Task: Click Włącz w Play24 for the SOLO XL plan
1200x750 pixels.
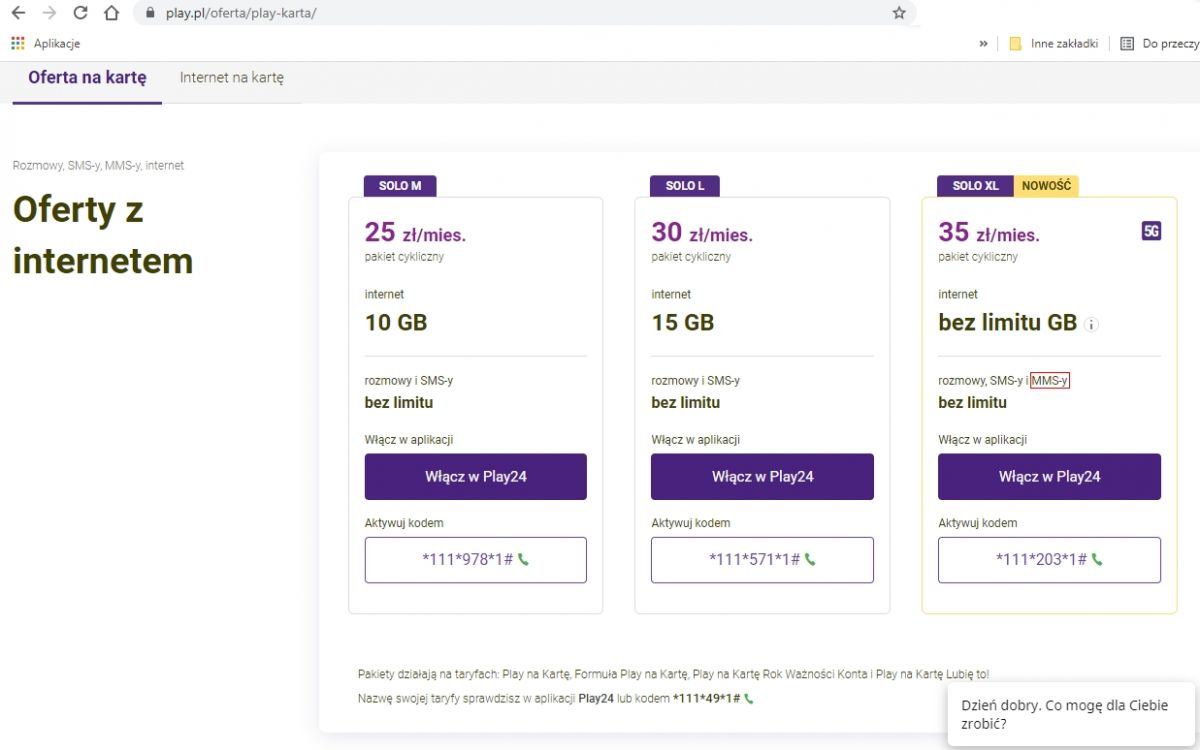Action: pos(1049,477)
